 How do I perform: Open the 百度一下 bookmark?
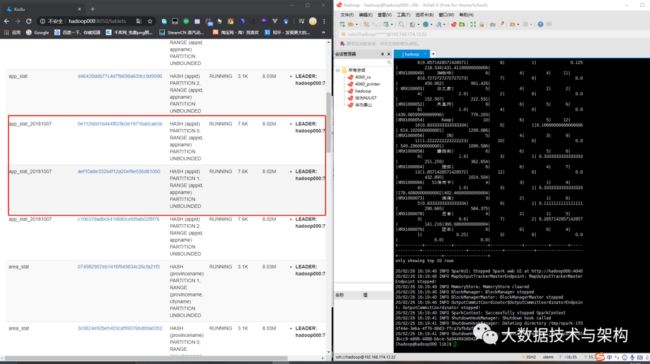[77, 32]
